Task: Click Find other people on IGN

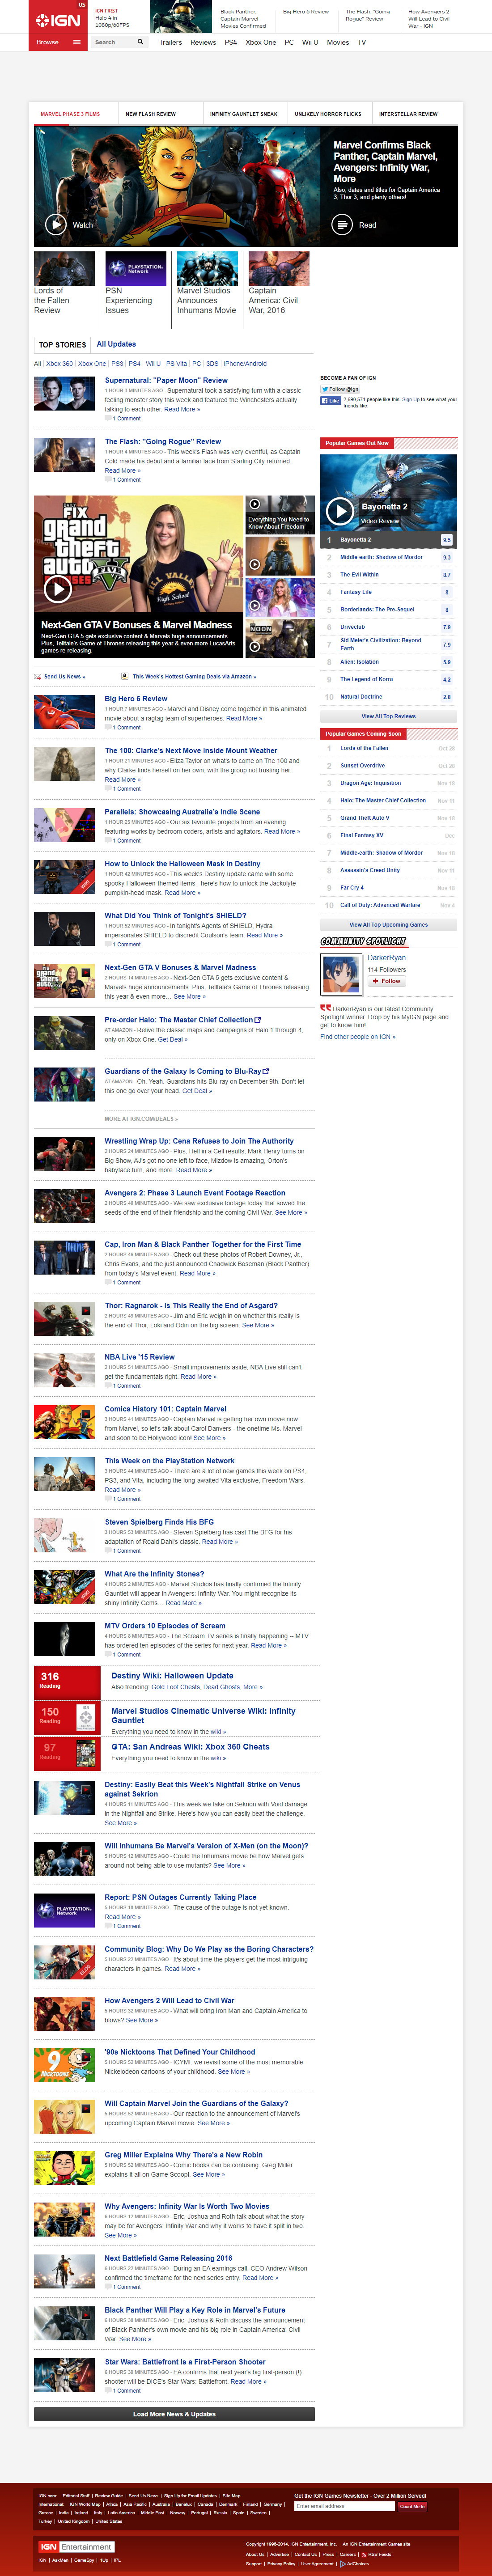Action: (x=358, y=1036)
